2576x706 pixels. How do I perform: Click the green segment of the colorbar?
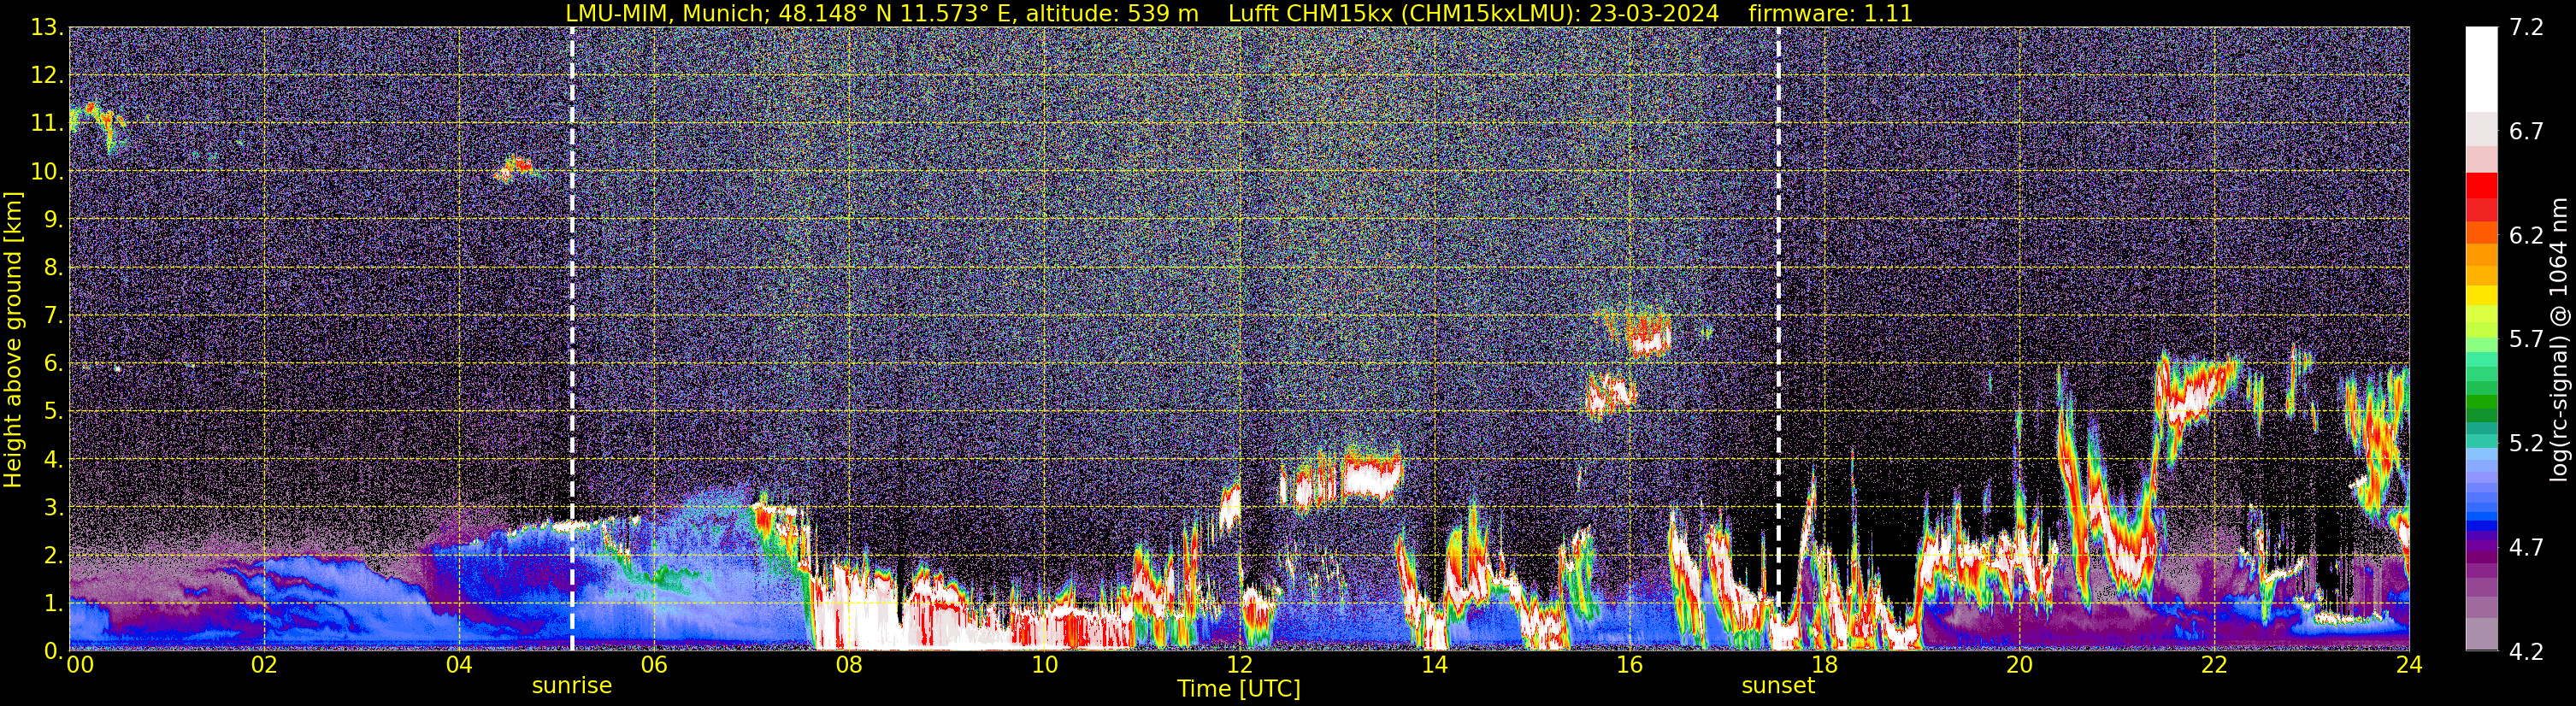[2481, 400]
